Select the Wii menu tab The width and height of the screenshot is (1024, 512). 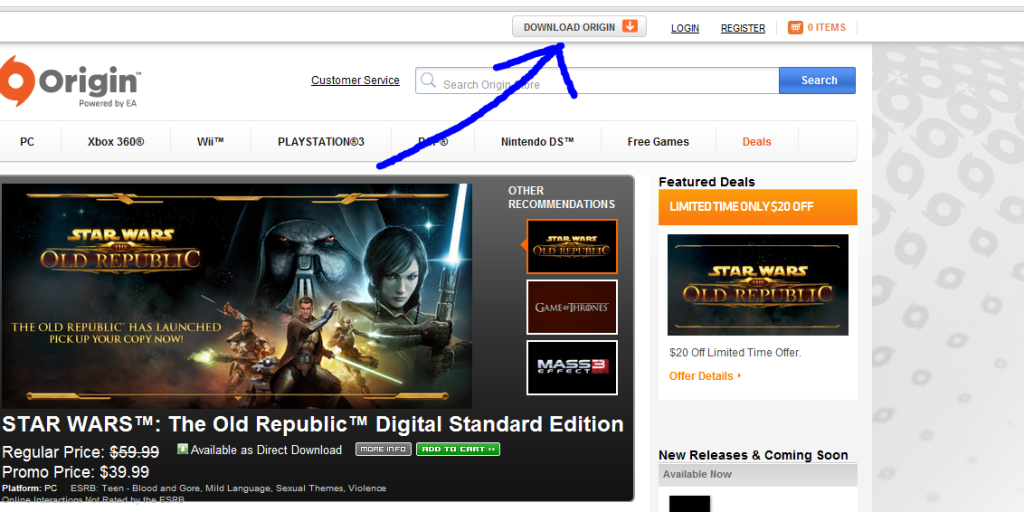coord(210,142)
